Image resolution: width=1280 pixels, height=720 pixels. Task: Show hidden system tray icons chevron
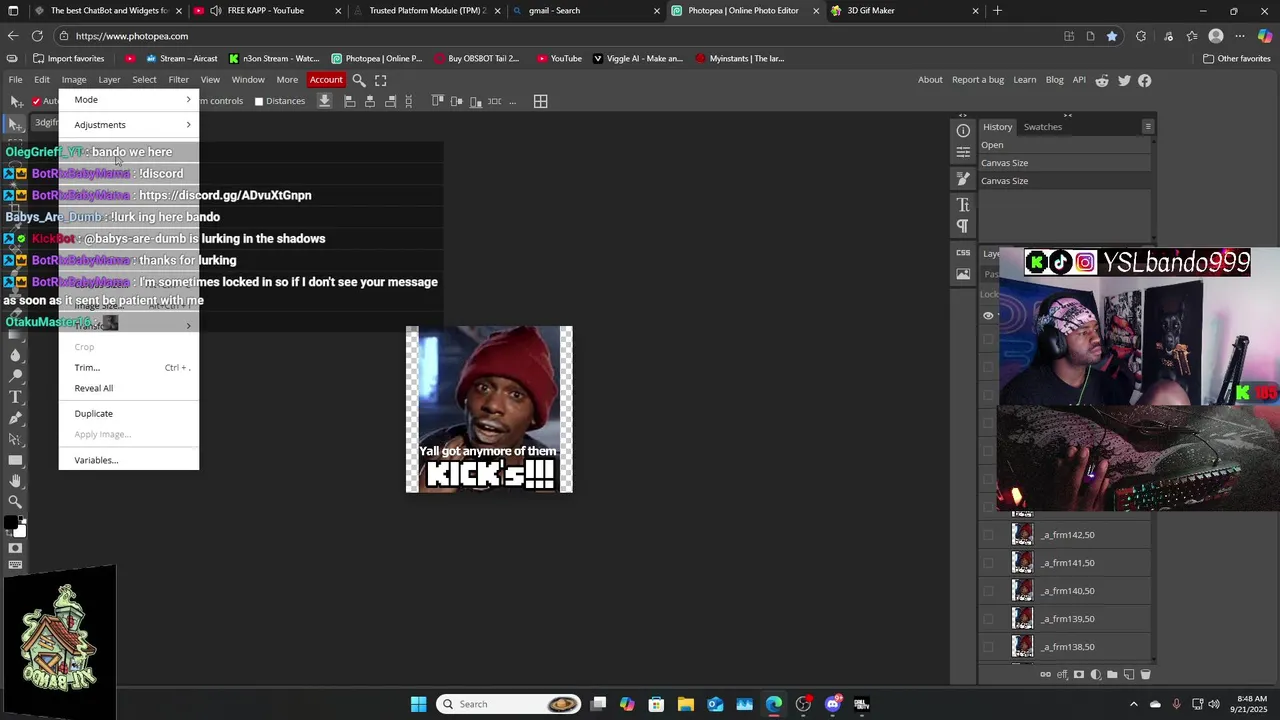click(1133, 704)
